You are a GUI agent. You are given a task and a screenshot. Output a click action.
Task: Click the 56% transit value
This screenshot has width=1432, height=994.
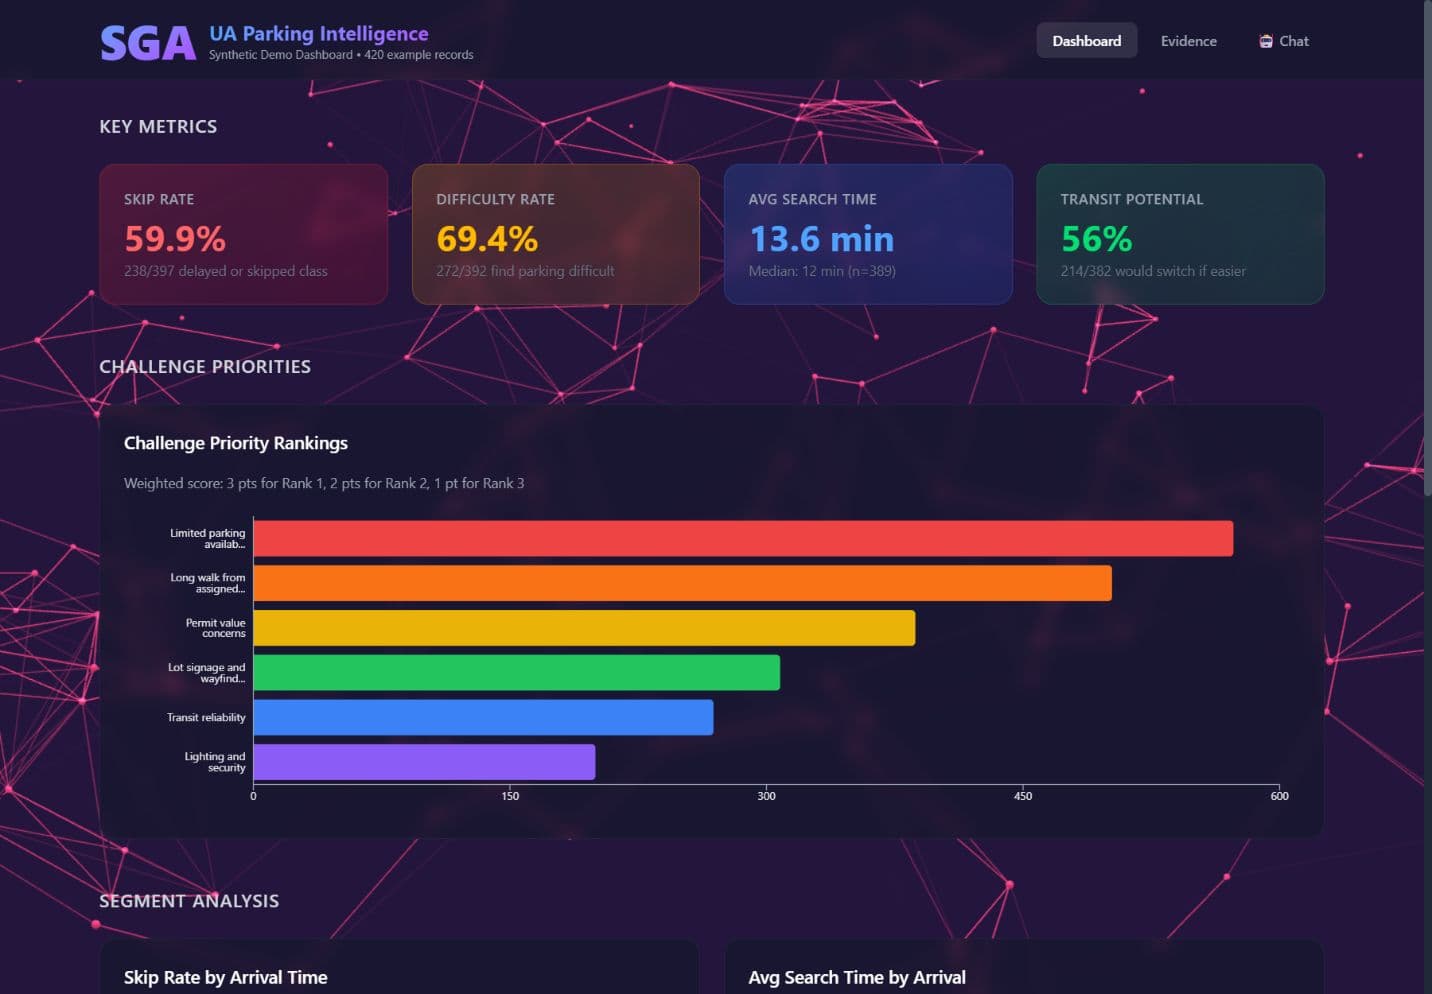point(1096,239)
